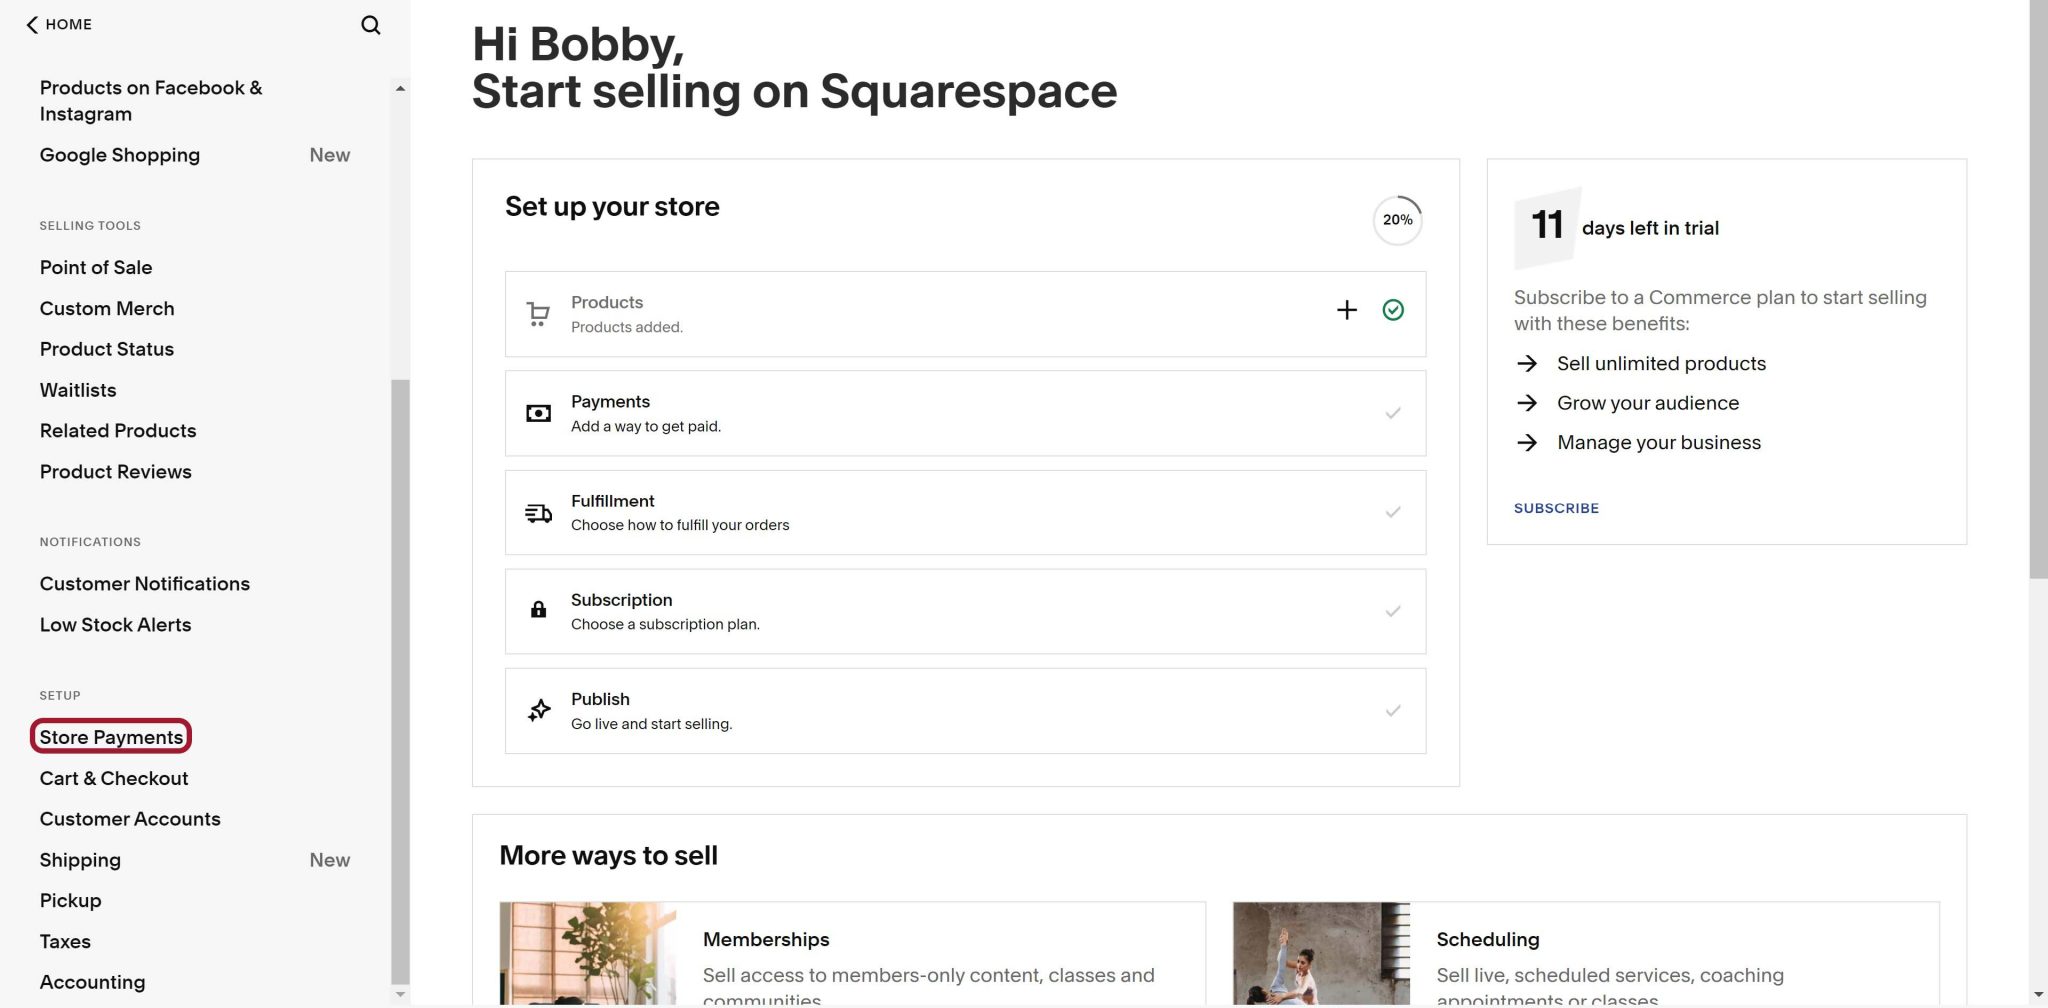Click the grey checkmark in Payments row
Image resolution: width=2048 pixels, height=1008 pixels.
point(1393,413)
